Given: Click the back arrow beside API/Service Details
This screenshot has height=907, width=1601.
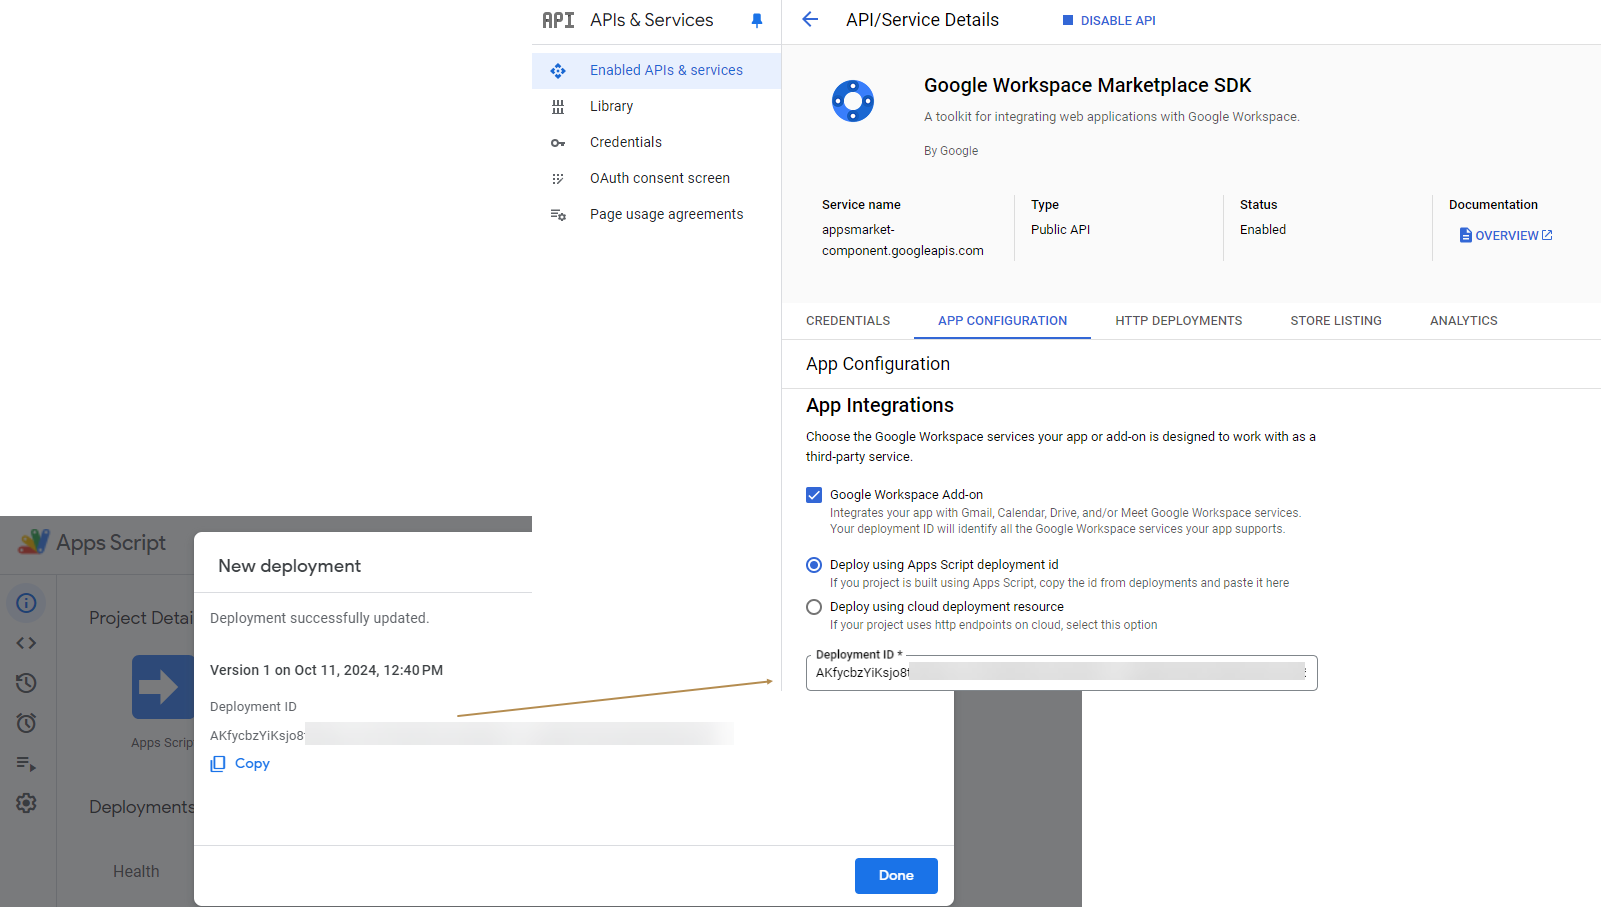Looking at the screenshot, I should pyautogui.click(x=810, y=20).
